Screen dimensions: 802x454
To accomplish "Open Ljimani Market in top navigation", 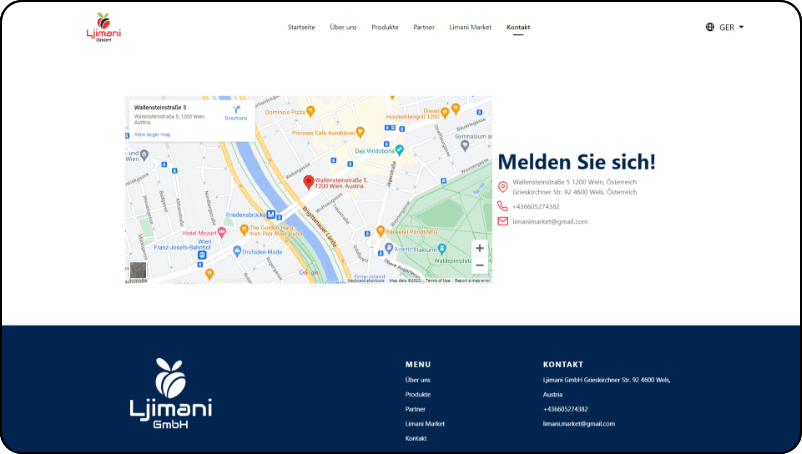I will click(470, 27).
